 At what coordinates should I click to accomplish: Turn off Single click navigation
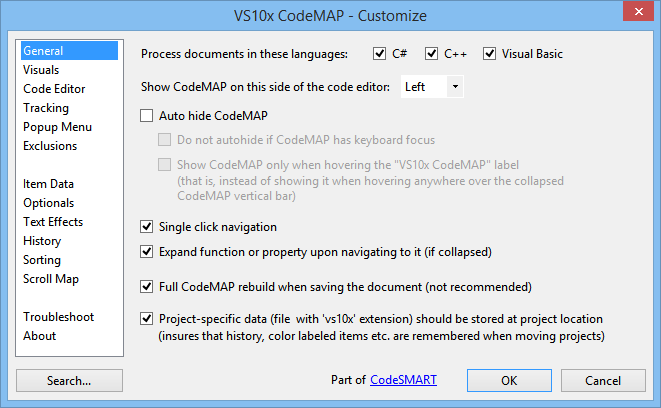(x=146, y=227)
